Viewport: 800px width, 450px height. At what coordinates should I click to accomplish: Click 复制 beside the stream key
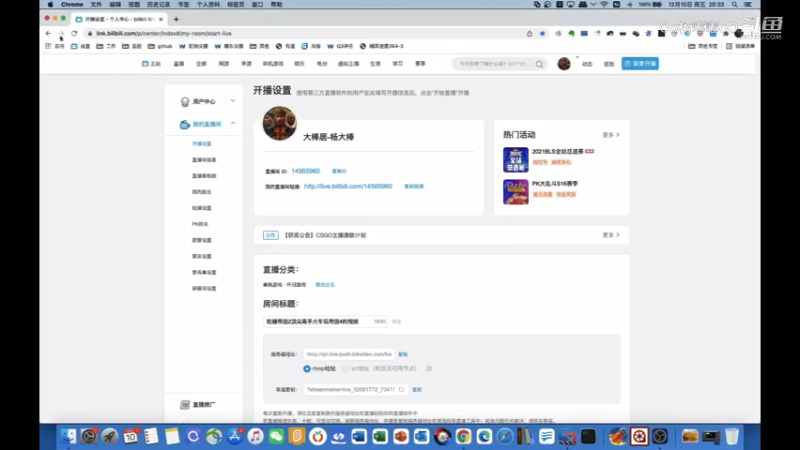(417, 389)
